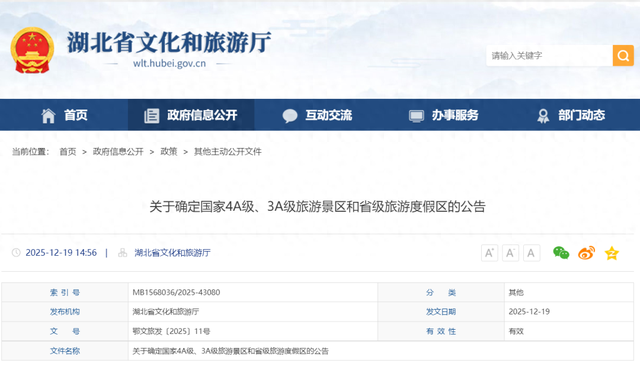Click validity value 有效
This screenshot has width=640, height=370.
point(516,331)
